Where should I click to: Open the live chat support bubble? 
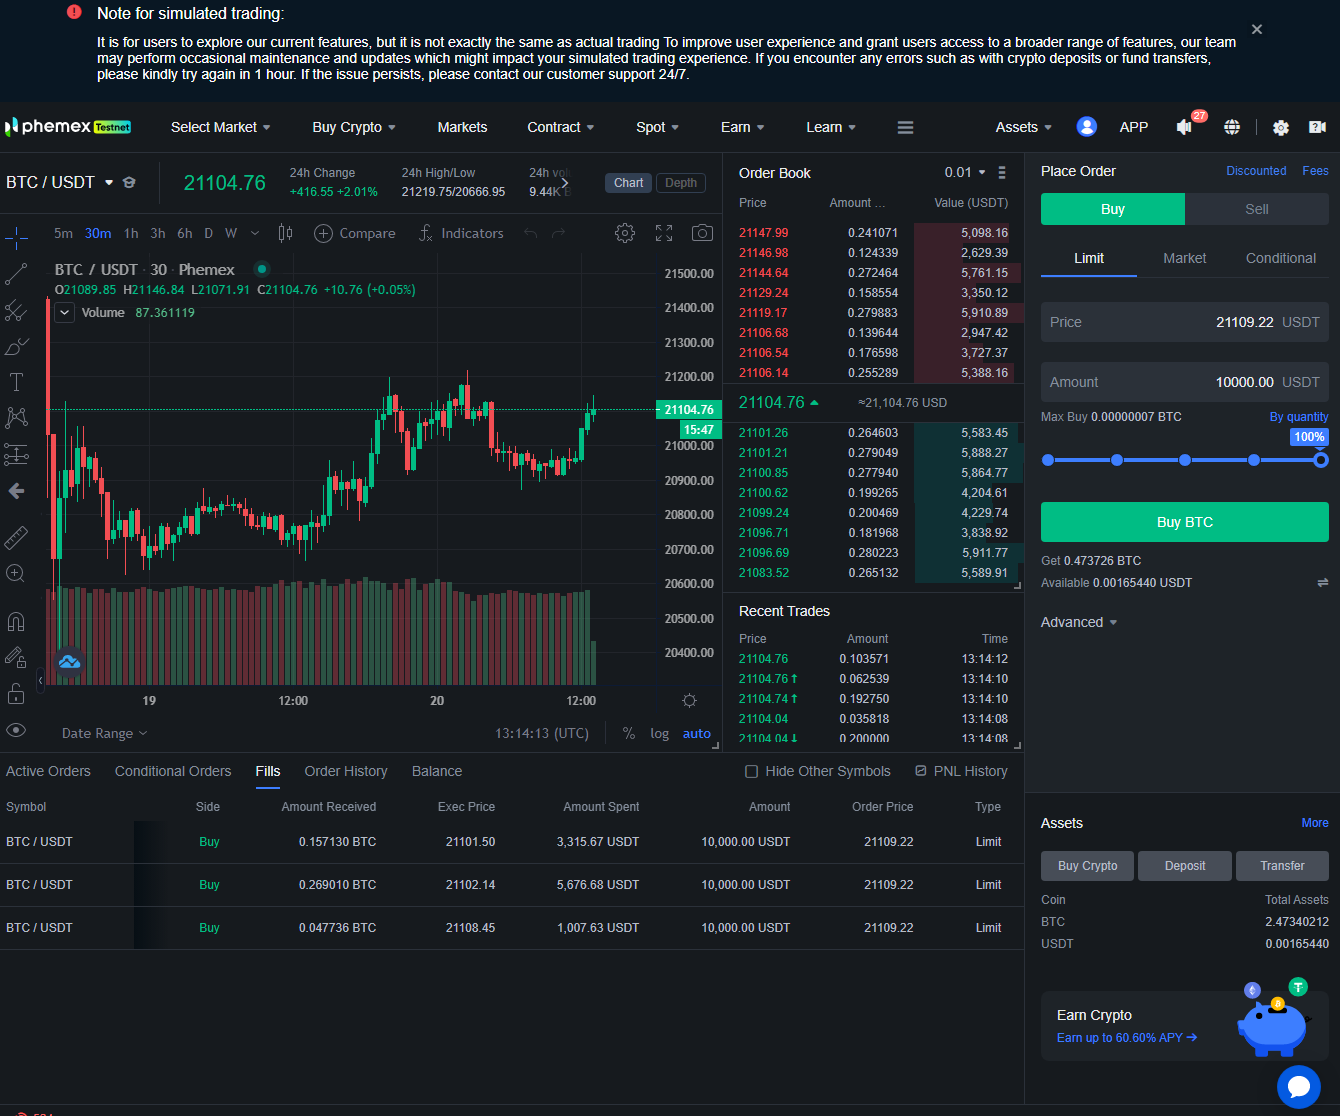pos(1299,1086)
